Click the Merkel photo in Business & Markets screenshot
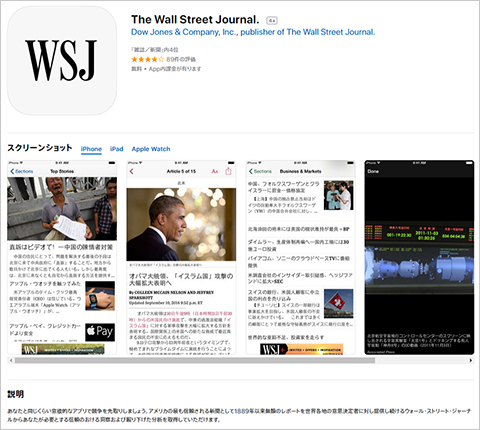480x430 pixels. (x=338, y=195)
